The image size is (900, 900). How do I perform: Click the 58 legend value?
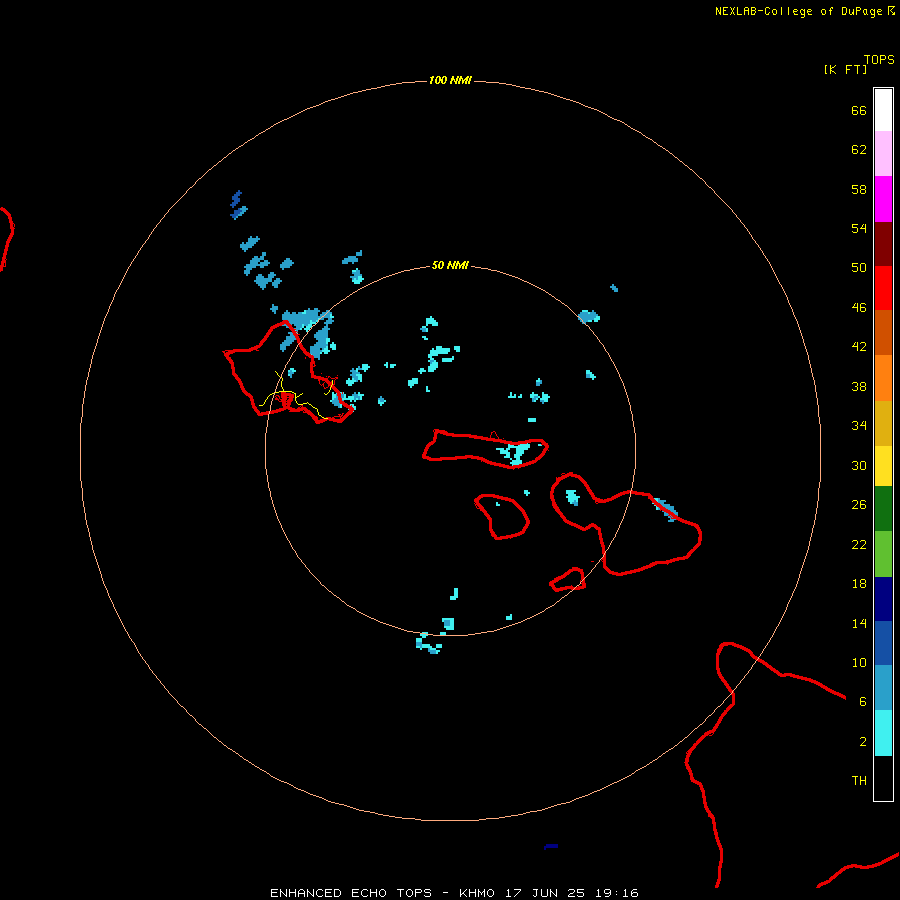859,189
